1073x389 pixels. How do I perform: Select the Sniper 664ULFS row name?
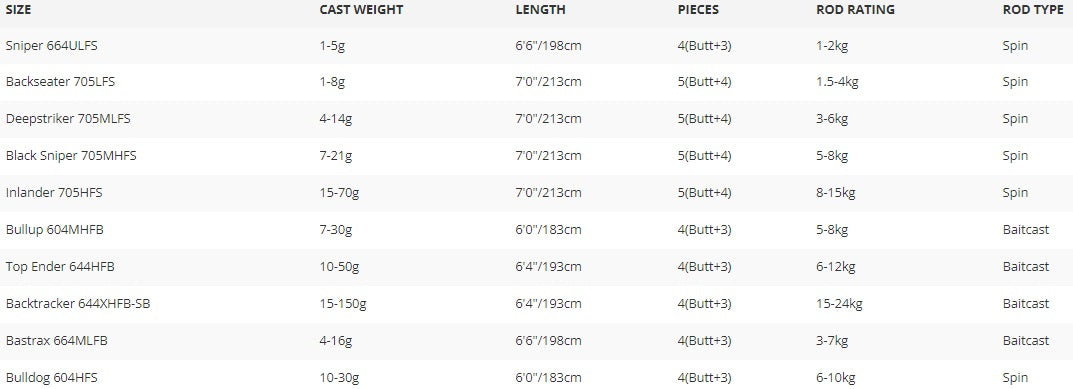[47, 46]
